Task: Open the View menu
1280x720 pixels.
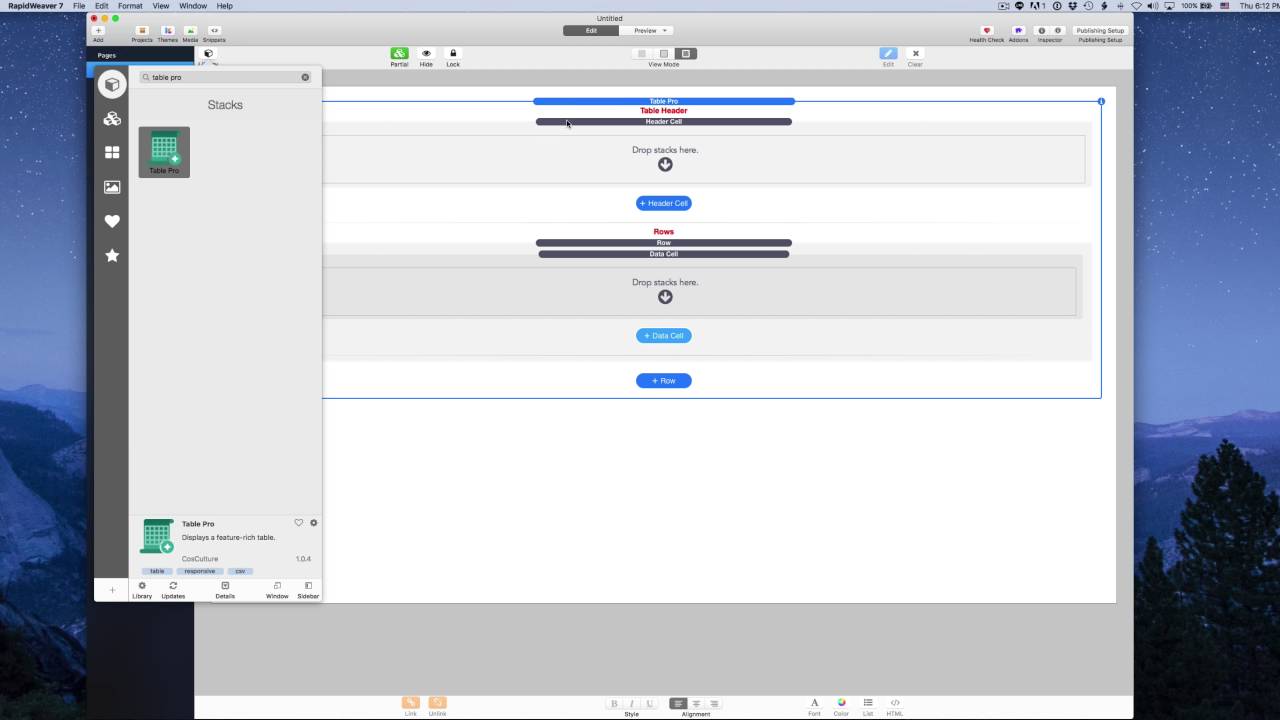Action: tap(160, 6)
